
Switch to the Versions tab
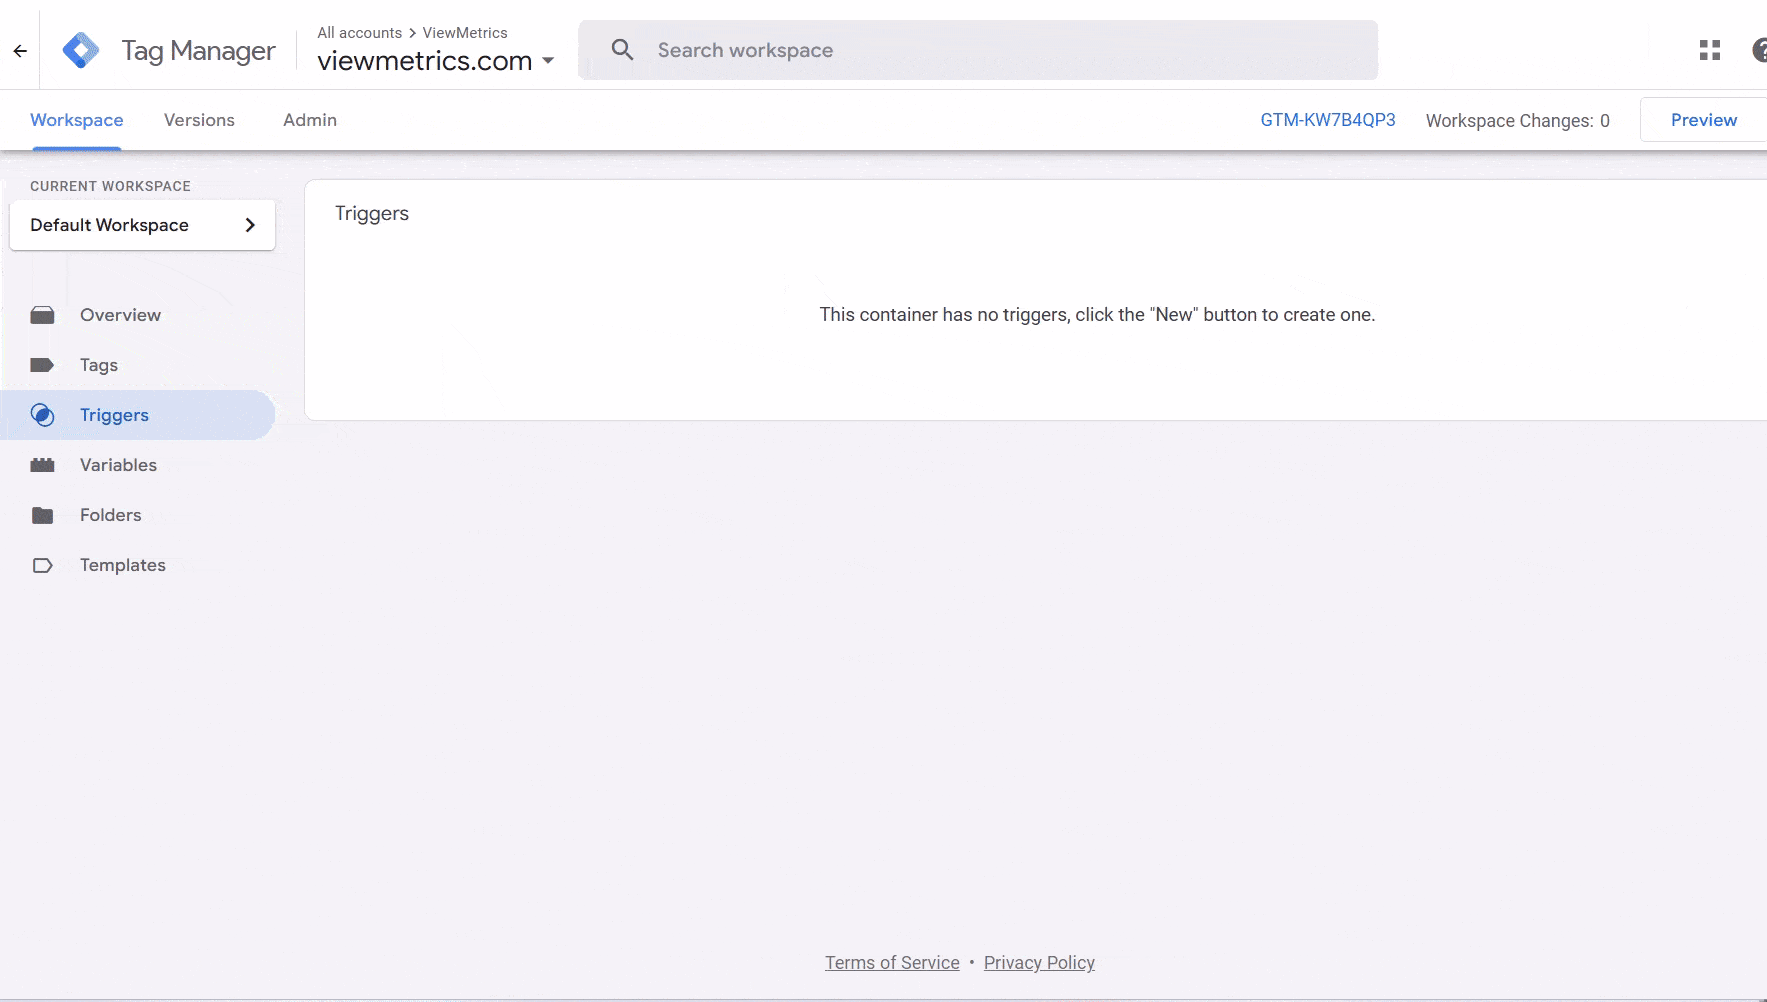(x=199, y=120)
